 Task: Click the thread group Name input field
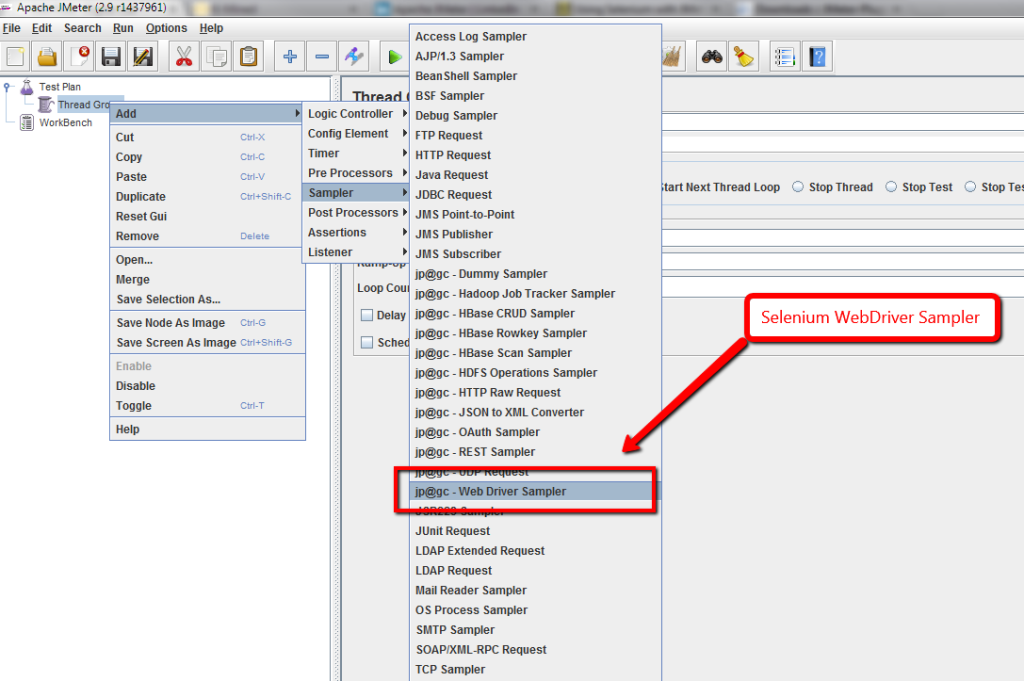[x=842, y=122]
